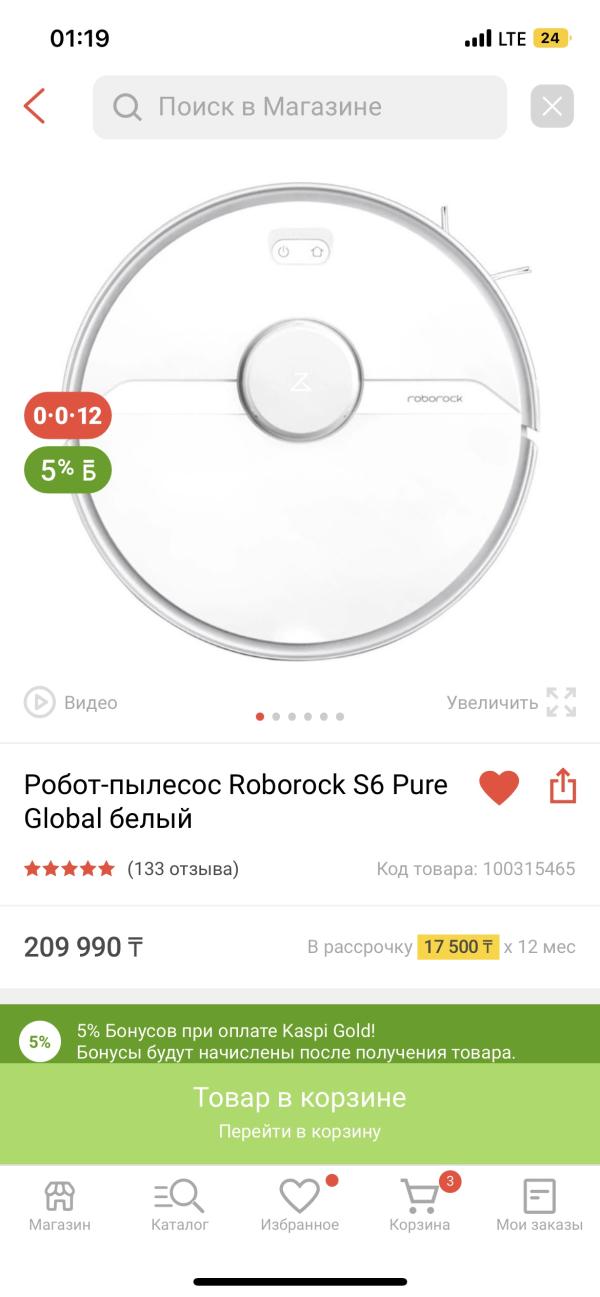The height and width of the screenshot is (1297, 600).
Task: Open the Каталог tab
Action: click(x=180, y=1205)
